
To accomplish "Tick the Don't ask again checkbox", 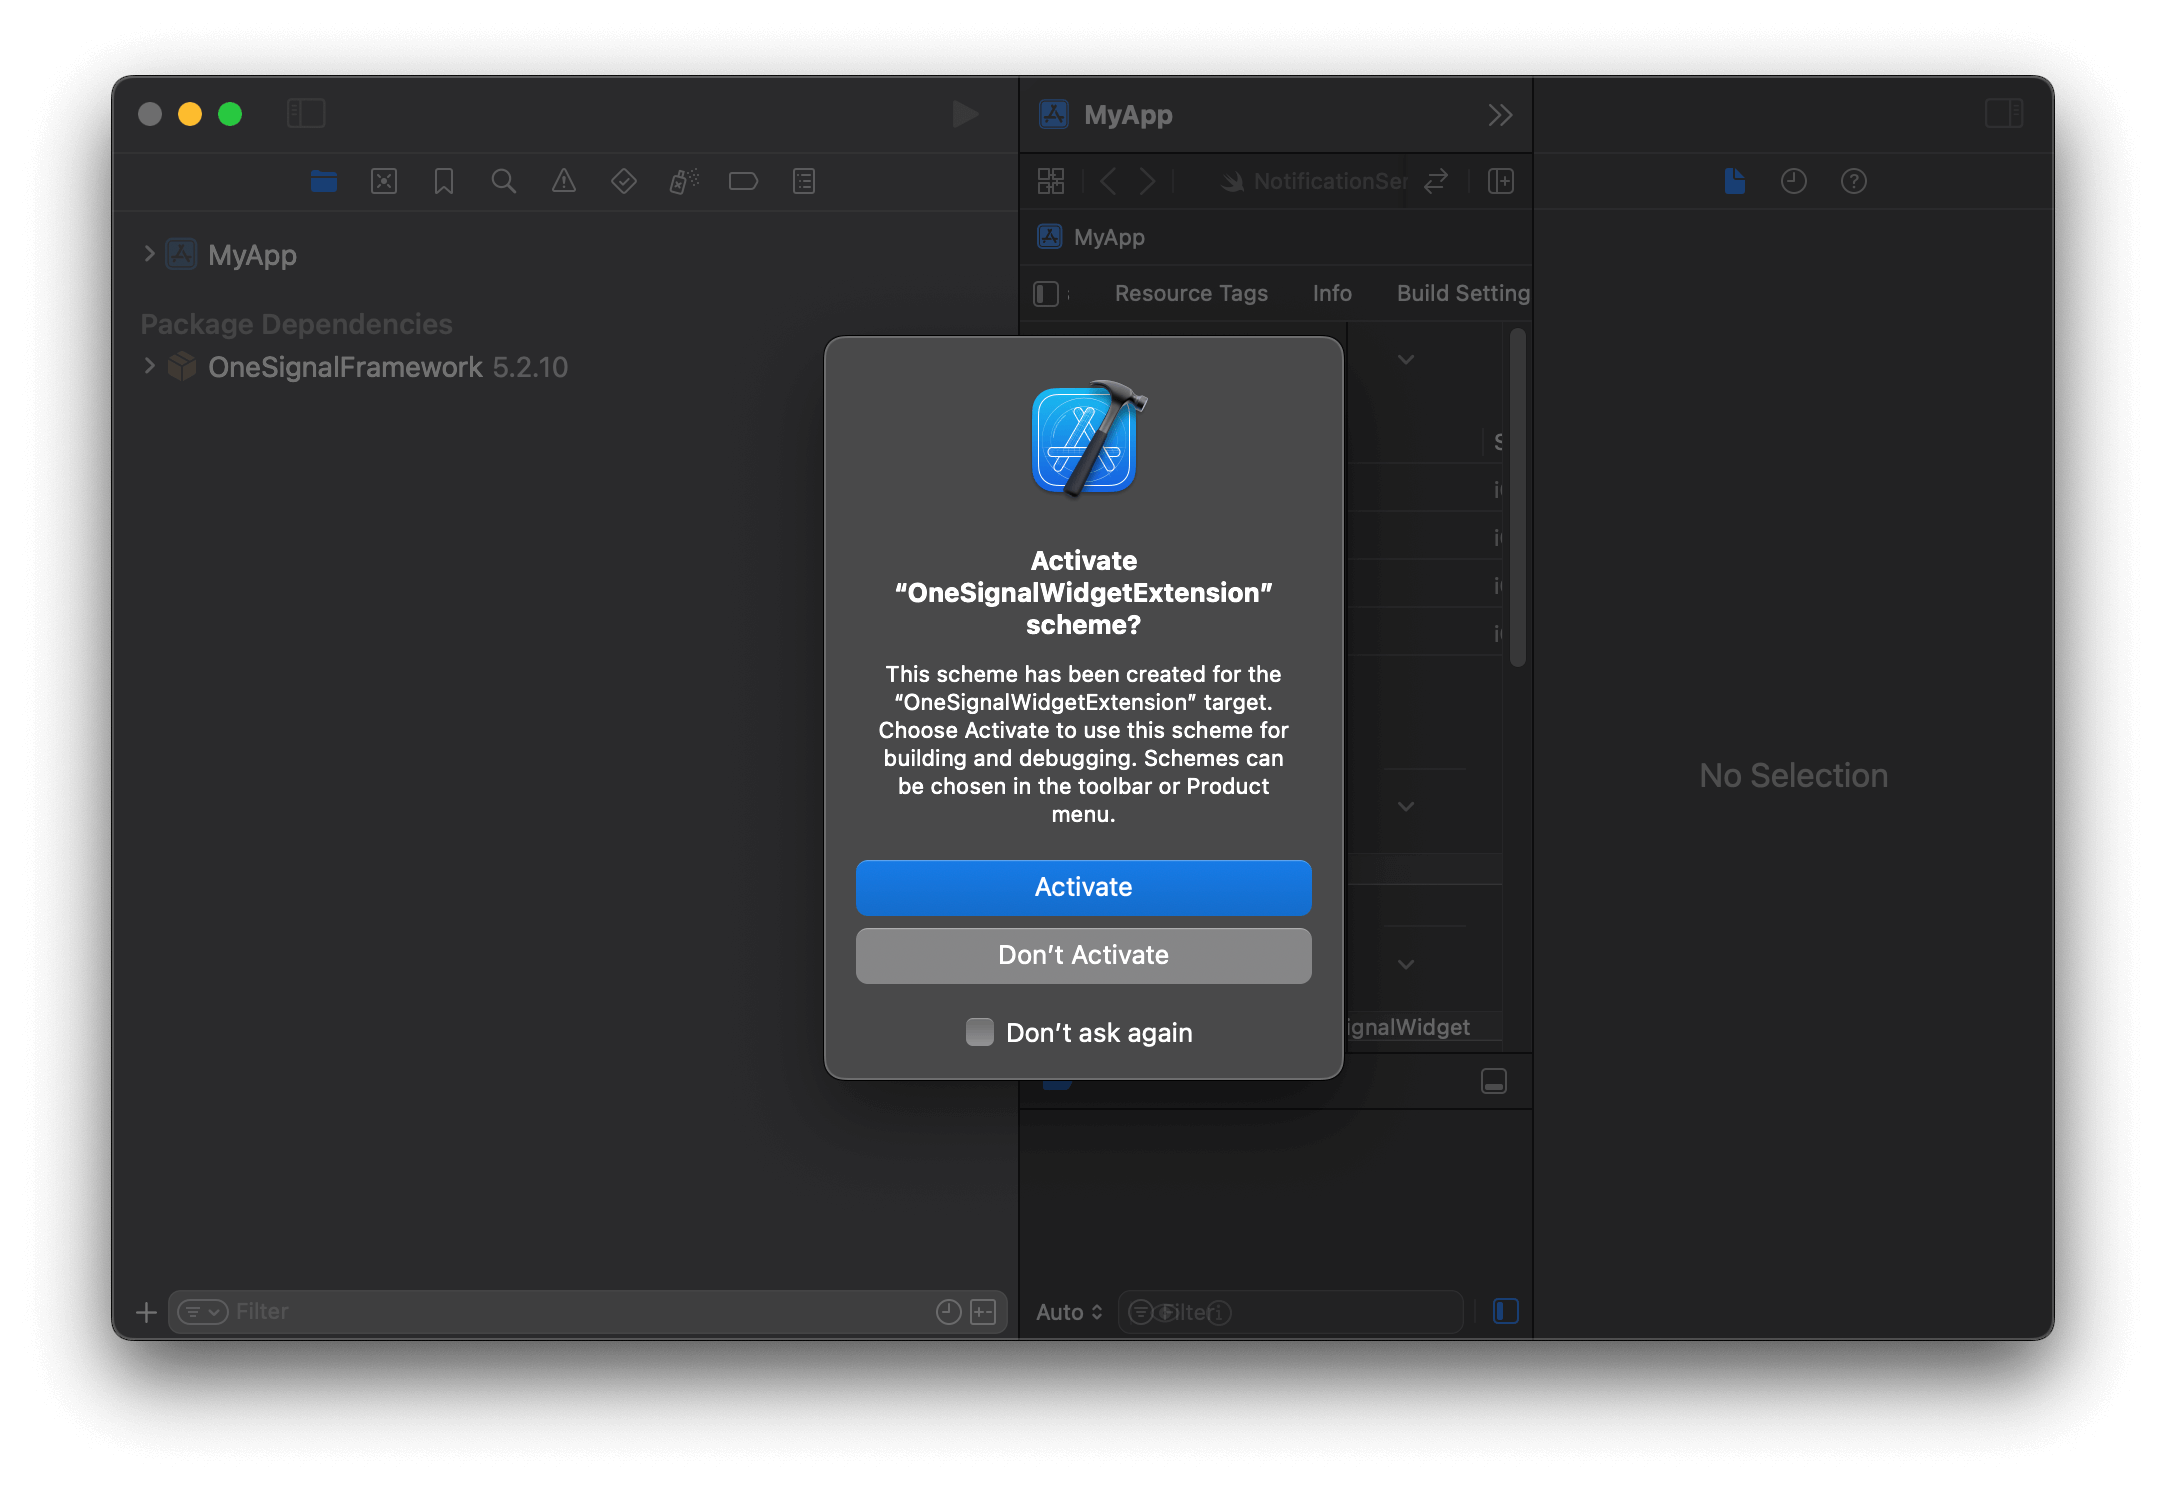I will tap(980, 1032).
